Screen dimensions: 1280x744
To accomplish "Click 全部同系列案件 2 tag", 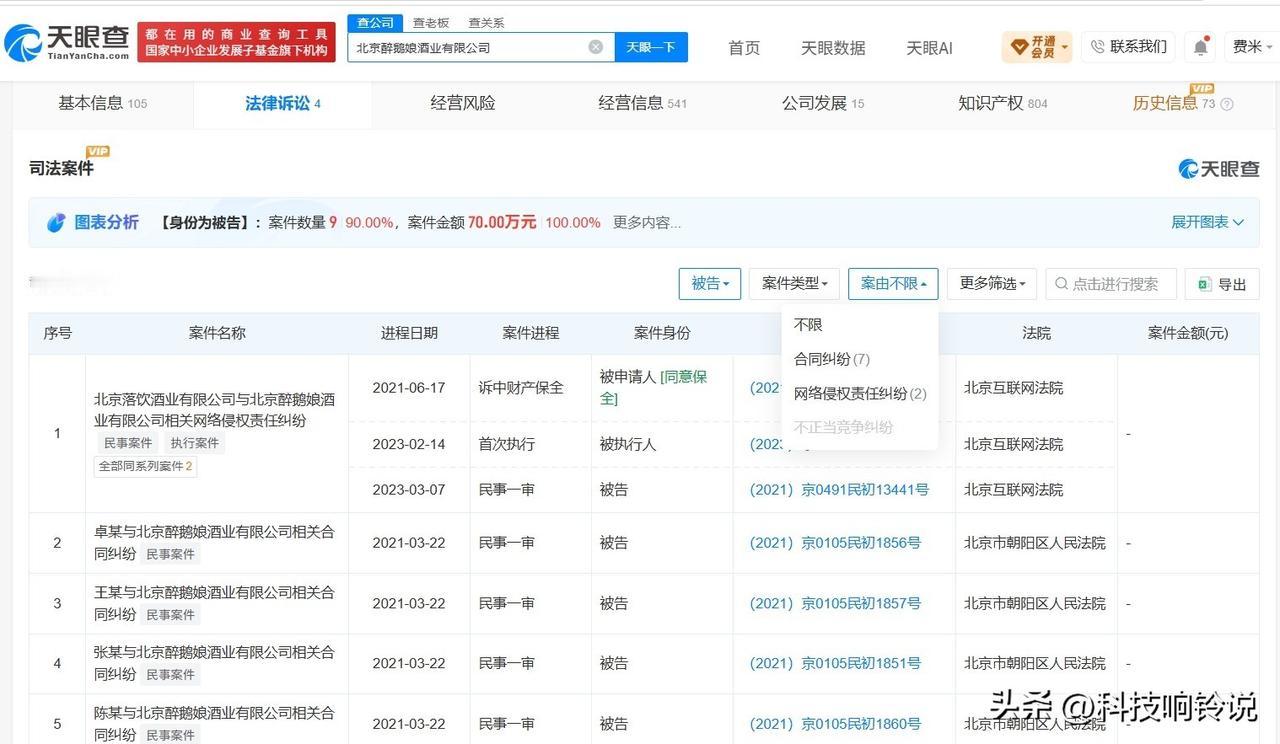I will [x=145, y=466].
